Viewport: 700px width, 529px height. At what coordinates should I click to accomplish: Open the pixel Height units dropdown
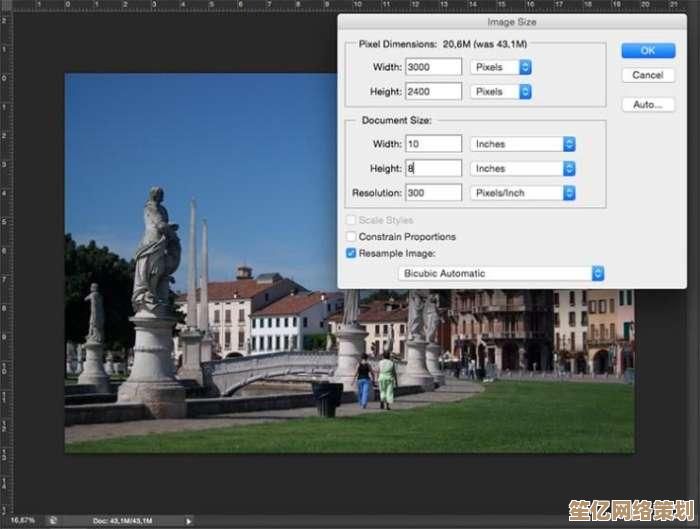(x=500, y=92)
